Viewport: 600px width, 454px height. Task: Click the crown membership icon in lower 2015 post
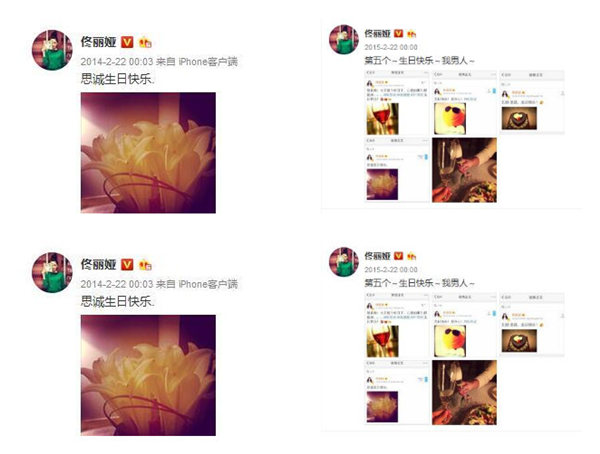[411, 256]
